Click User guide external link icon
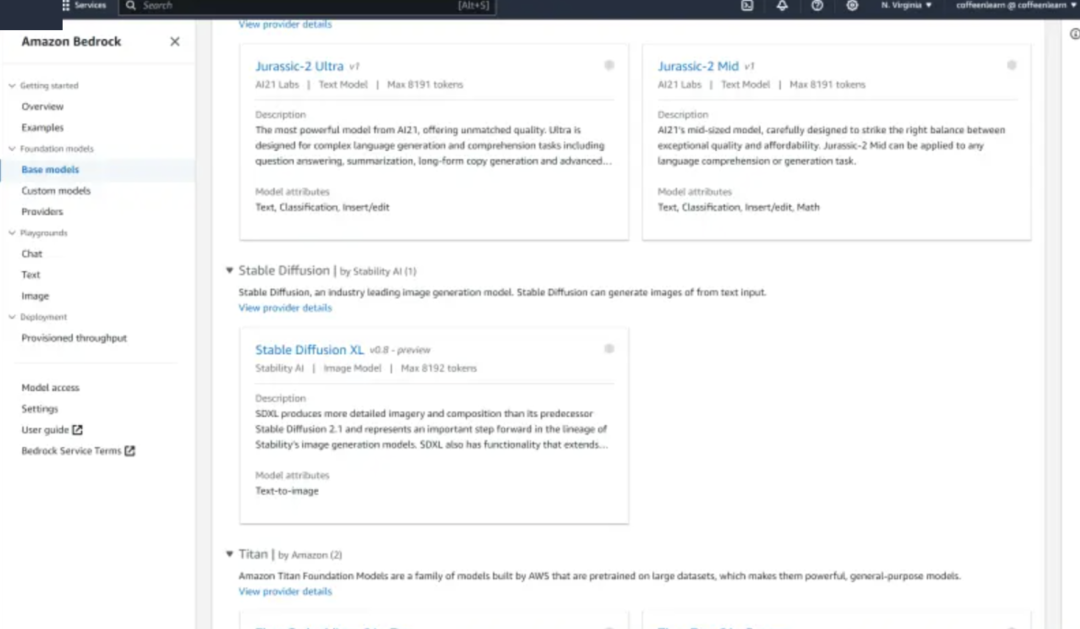Screen dimensions: 1080x629 pyautogui.click(x=77, y=430)
